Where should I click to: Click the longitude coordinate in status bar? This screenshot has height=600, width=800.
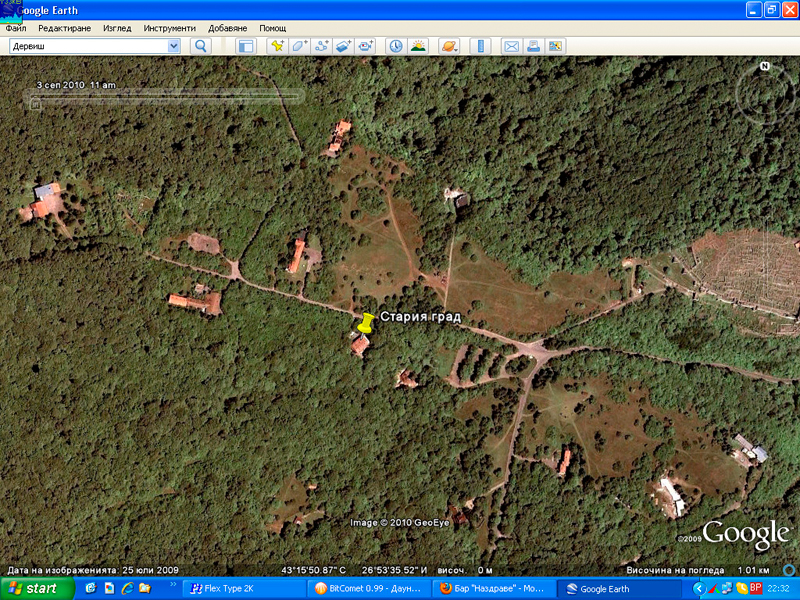394,570
